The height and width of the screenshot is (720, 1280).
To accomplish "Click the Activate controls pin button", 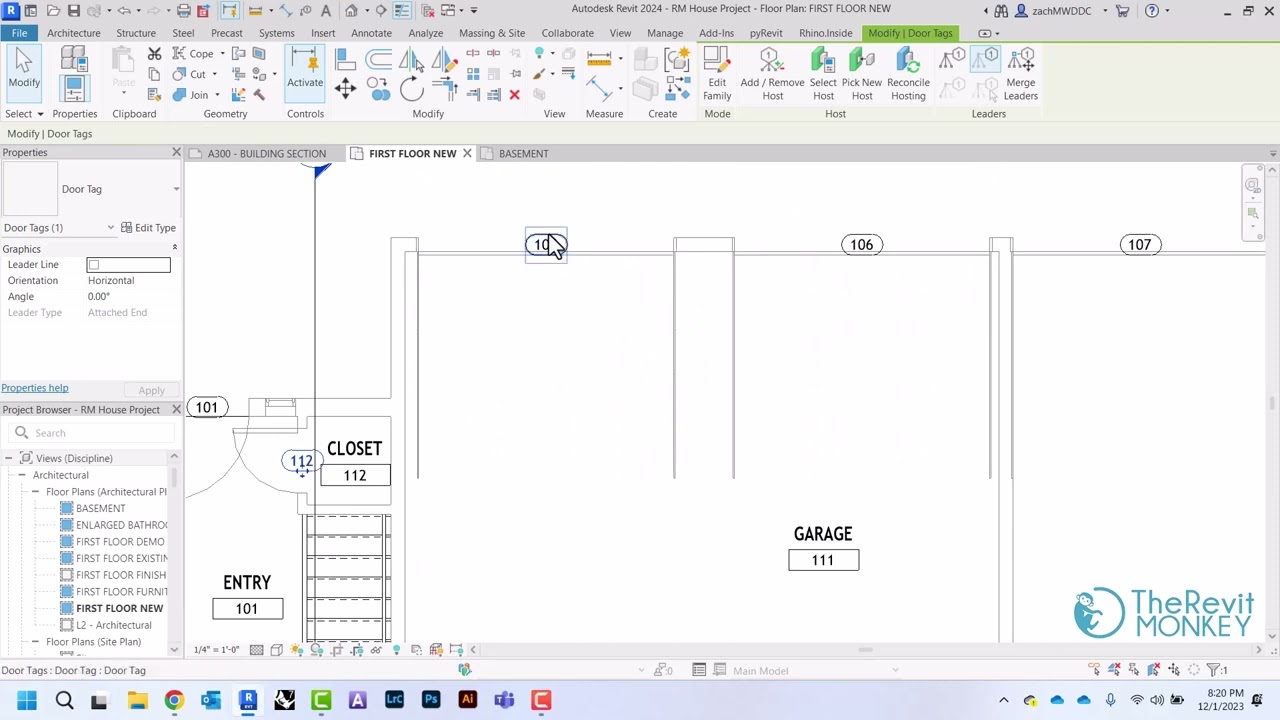I will 305,71.
